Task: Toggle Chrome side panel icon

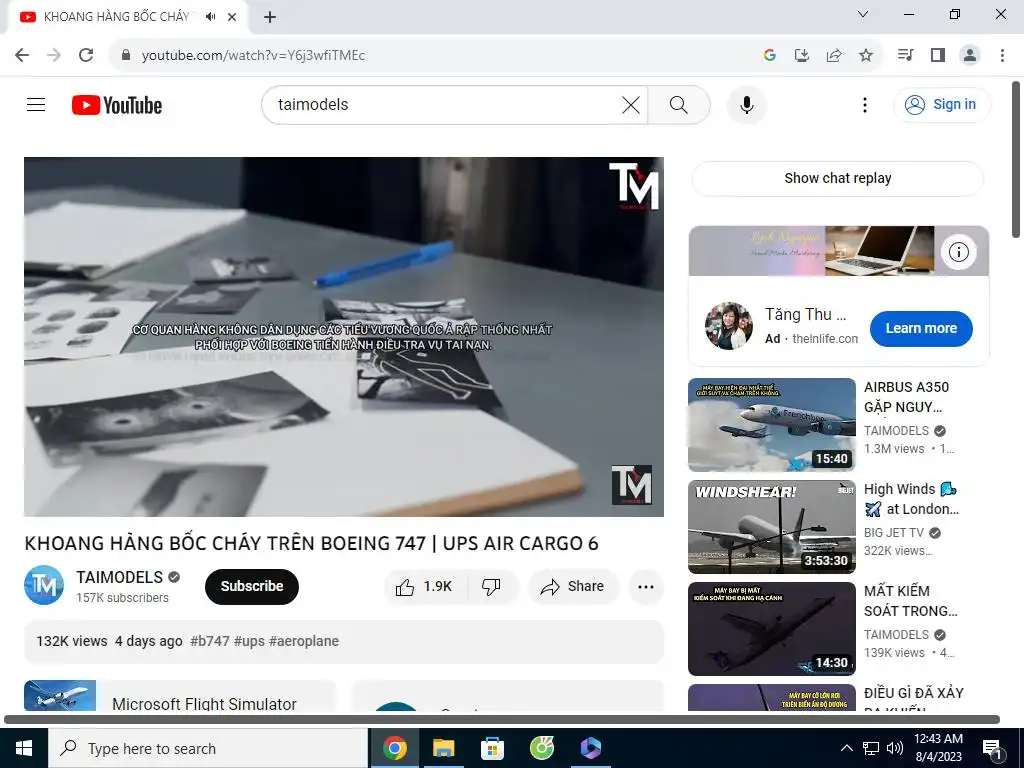Action: pos(938,55)
